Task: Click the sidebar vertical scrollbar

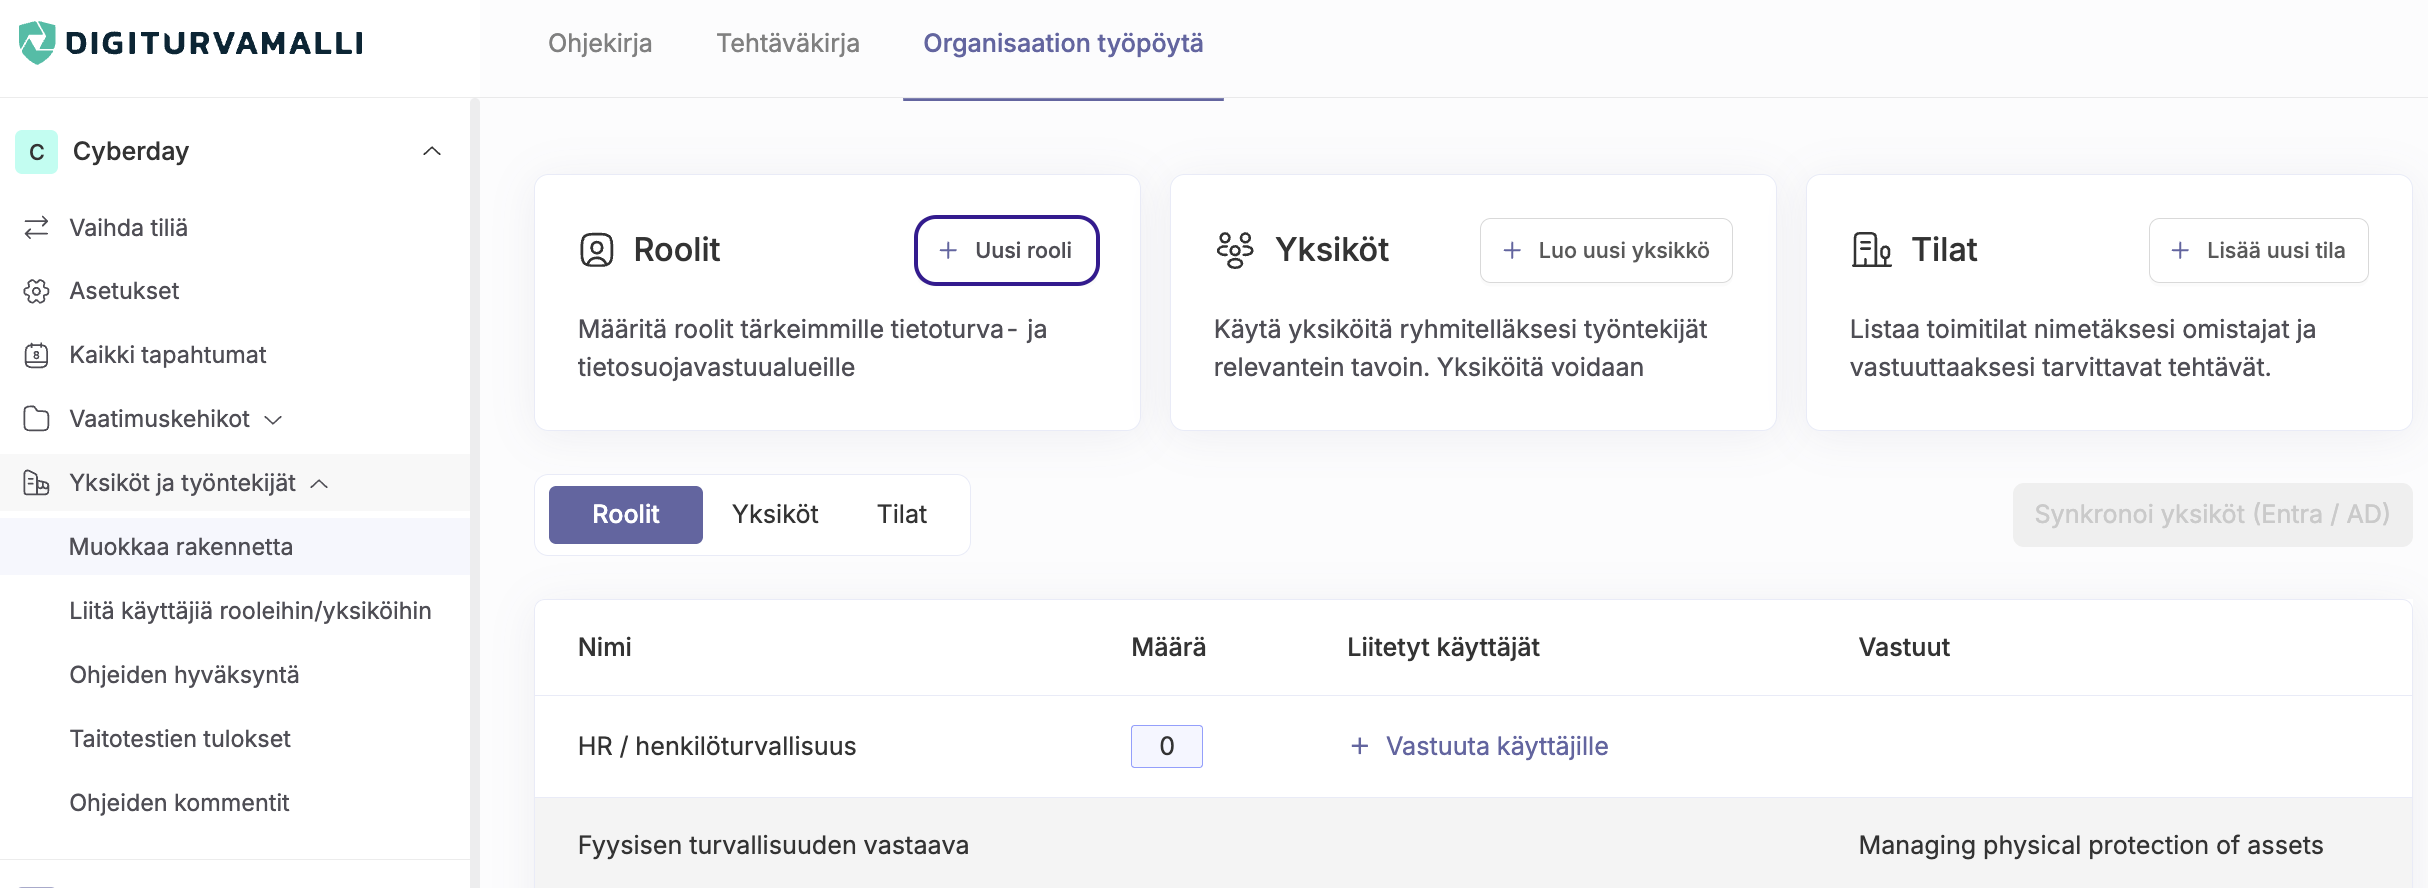Action: [x=475, y=492]
